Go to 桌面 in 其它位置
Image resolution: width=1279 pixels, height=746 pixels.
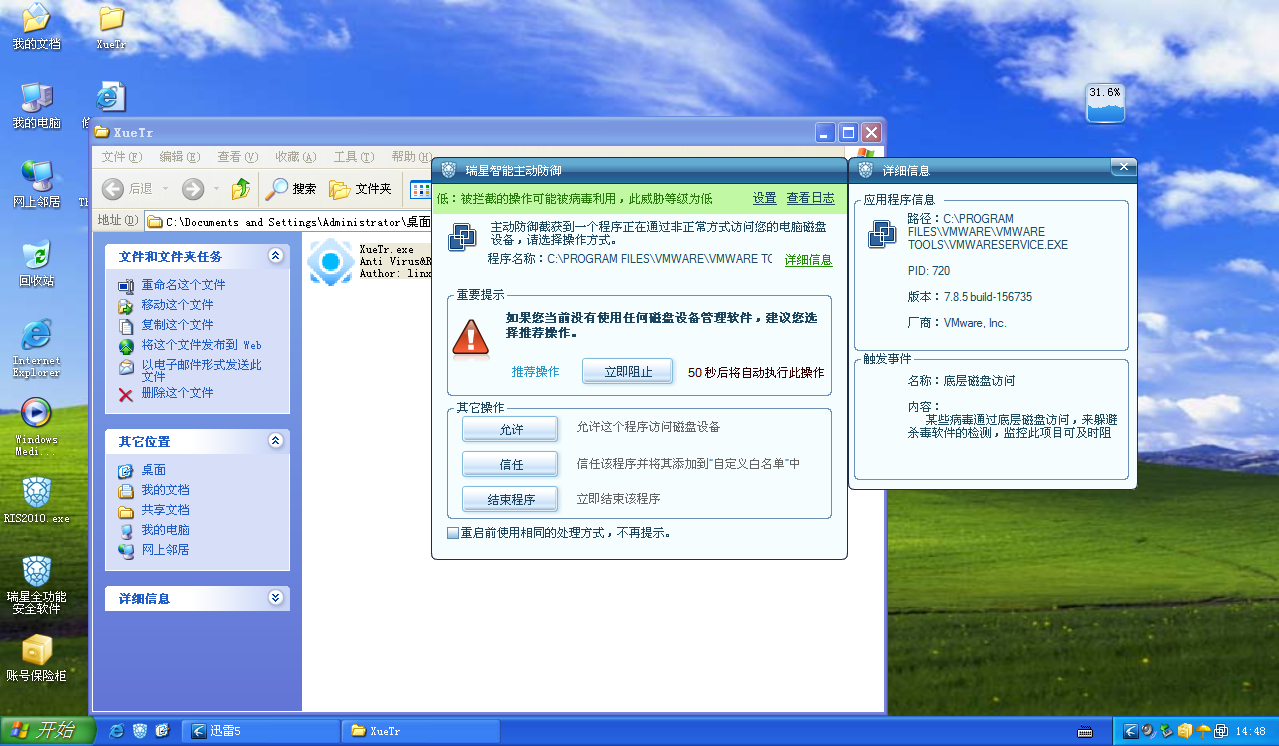click(x=153, y=470)
